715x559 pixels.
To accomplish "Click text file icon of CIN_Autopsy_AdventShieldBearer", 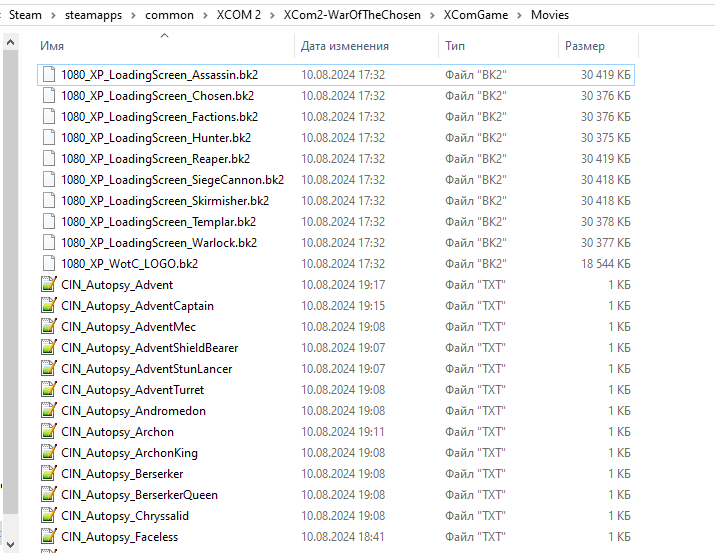I will pos(49,347).
